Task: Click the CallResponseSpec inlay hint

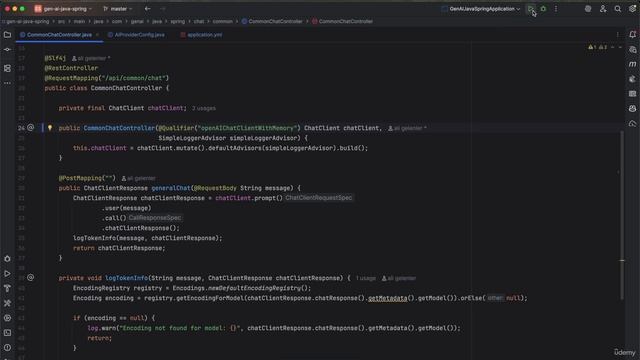Action: tap(155, 218)
